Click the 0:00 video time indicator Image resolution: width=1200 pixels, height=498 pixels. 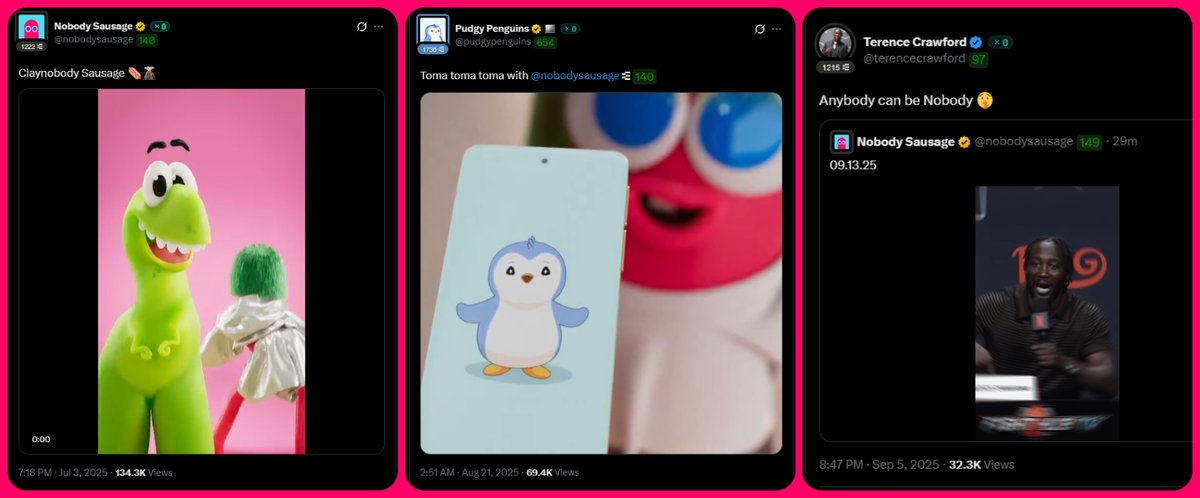coord(41,439)
